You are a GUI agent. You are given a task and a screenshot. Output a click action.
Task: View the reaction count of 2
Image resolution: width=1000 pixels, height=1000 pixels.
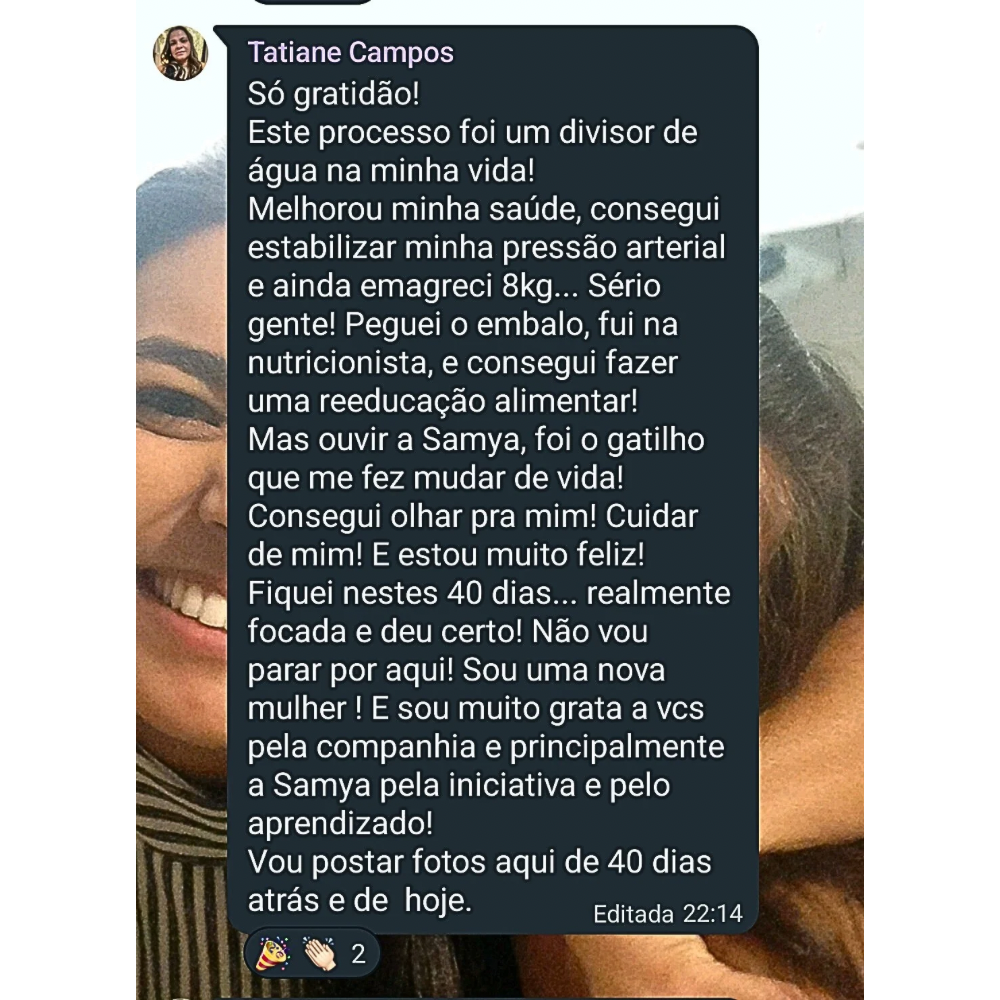(358, 954)
